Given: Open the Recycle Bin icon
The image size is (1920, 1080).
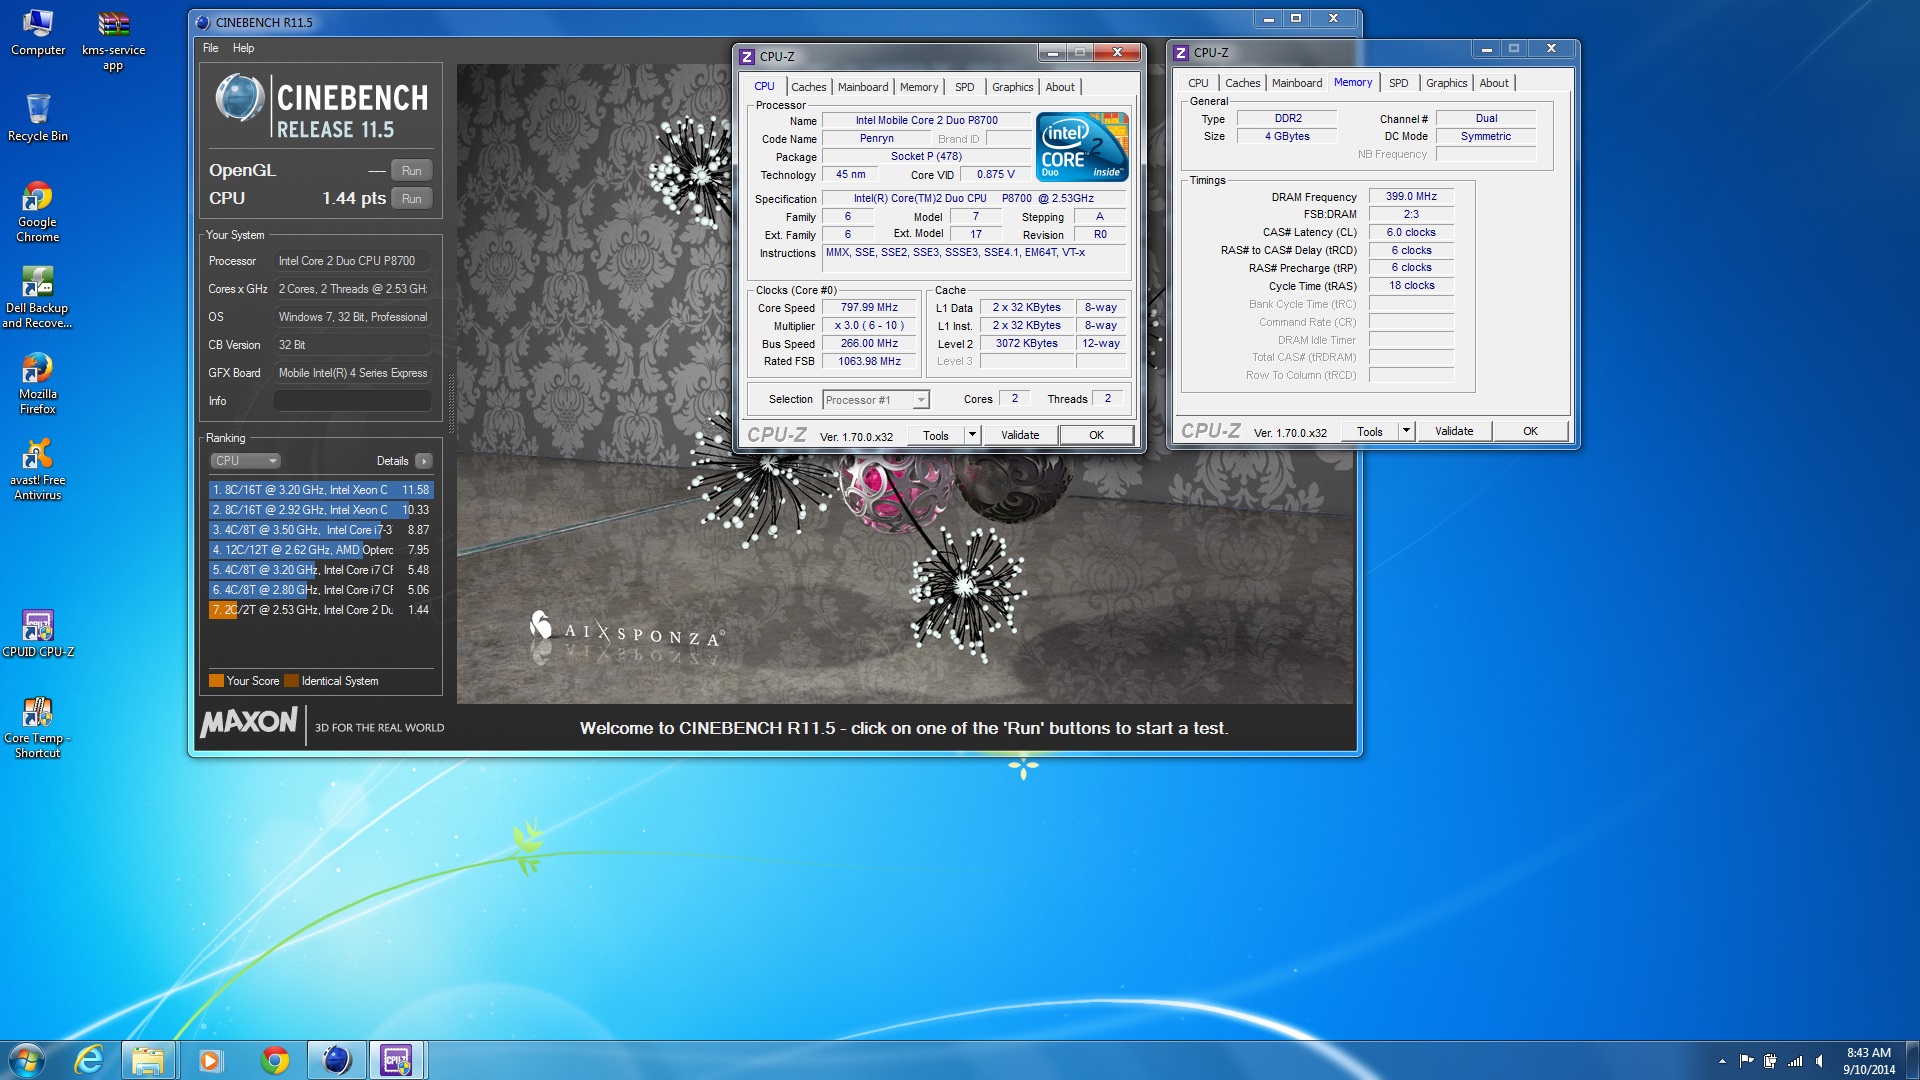Looking at the screenshot, I should [37, 118].
